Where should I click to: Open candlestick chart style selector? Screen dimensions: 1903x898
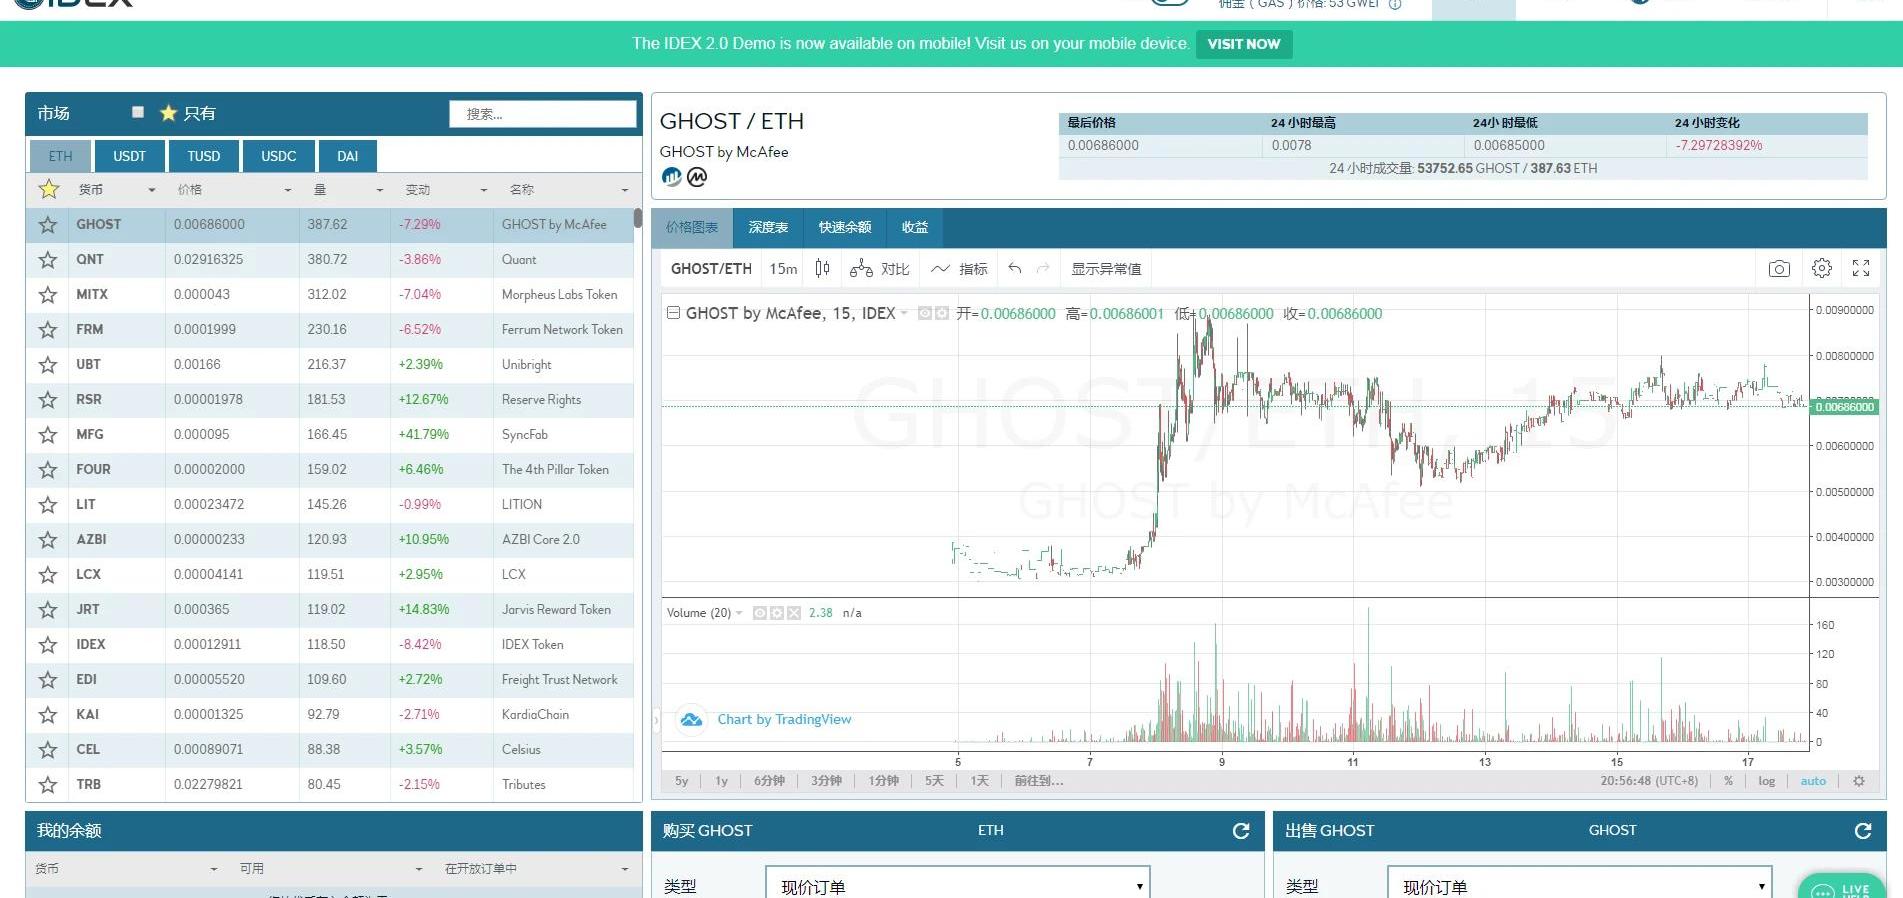pos(822,268)
